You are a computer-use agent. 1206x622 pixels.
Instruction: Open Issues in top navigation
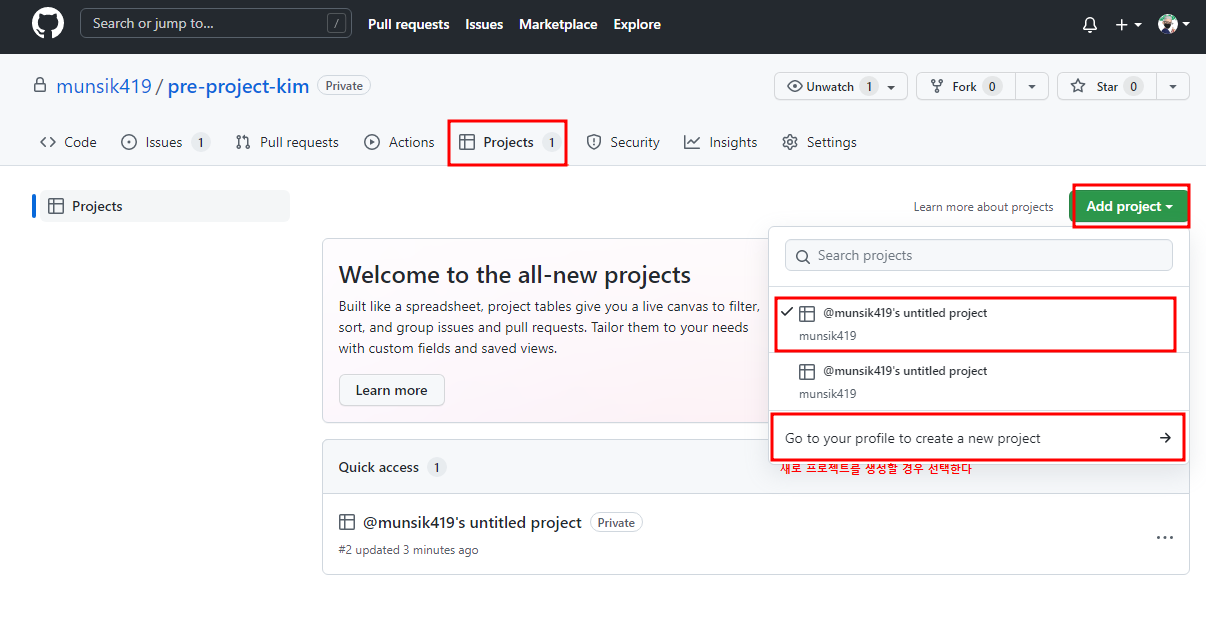pos(484,24)
